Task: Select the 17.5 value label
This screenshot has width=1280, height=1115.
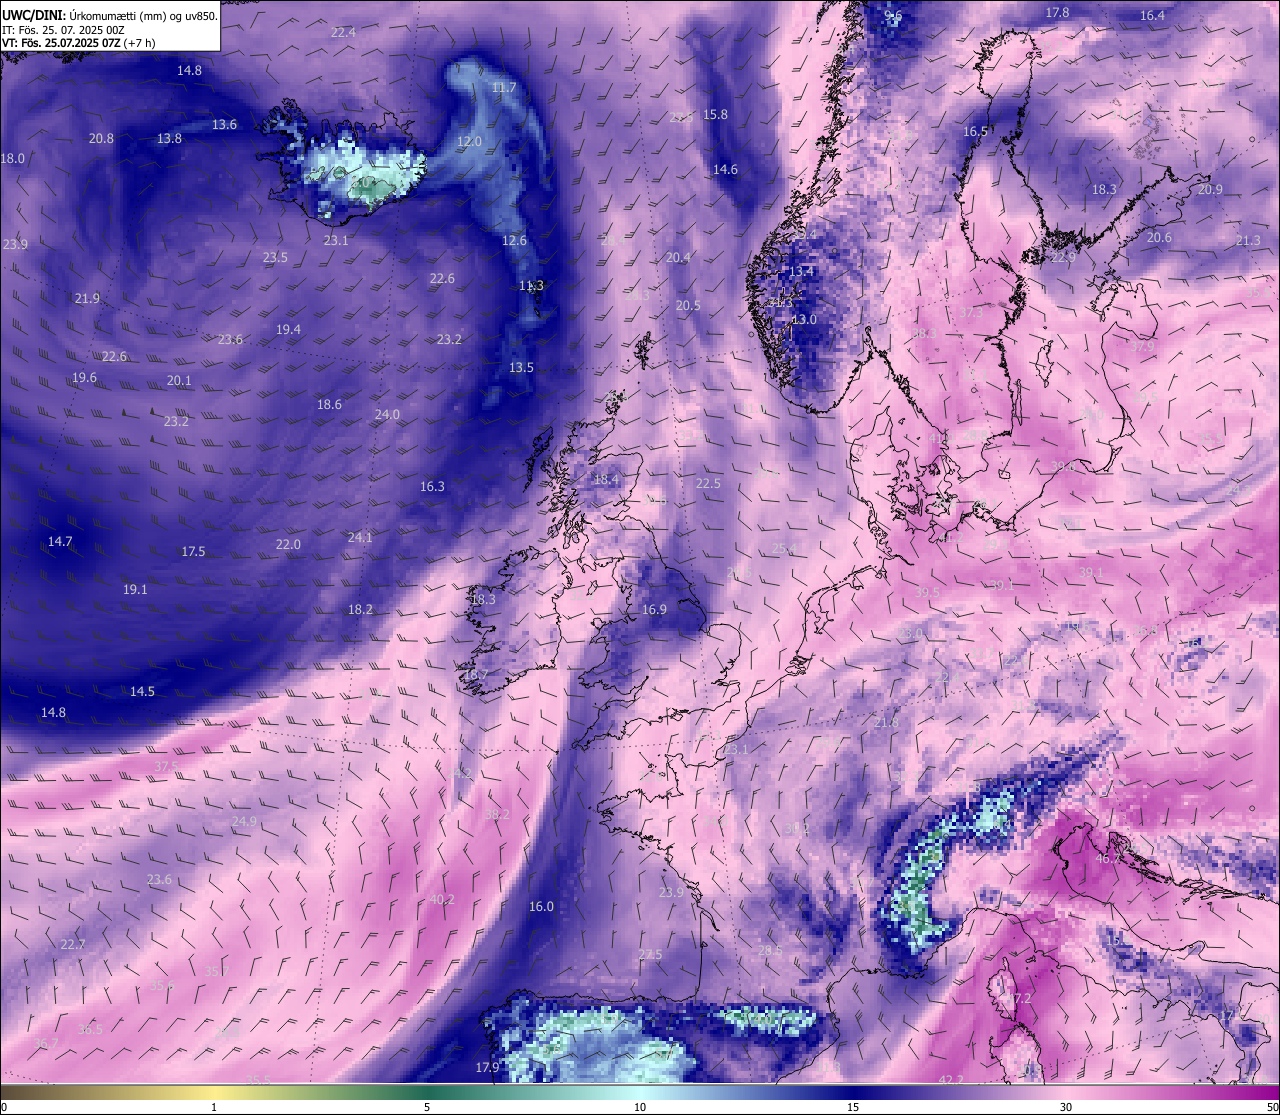Action: pos(193,552)
